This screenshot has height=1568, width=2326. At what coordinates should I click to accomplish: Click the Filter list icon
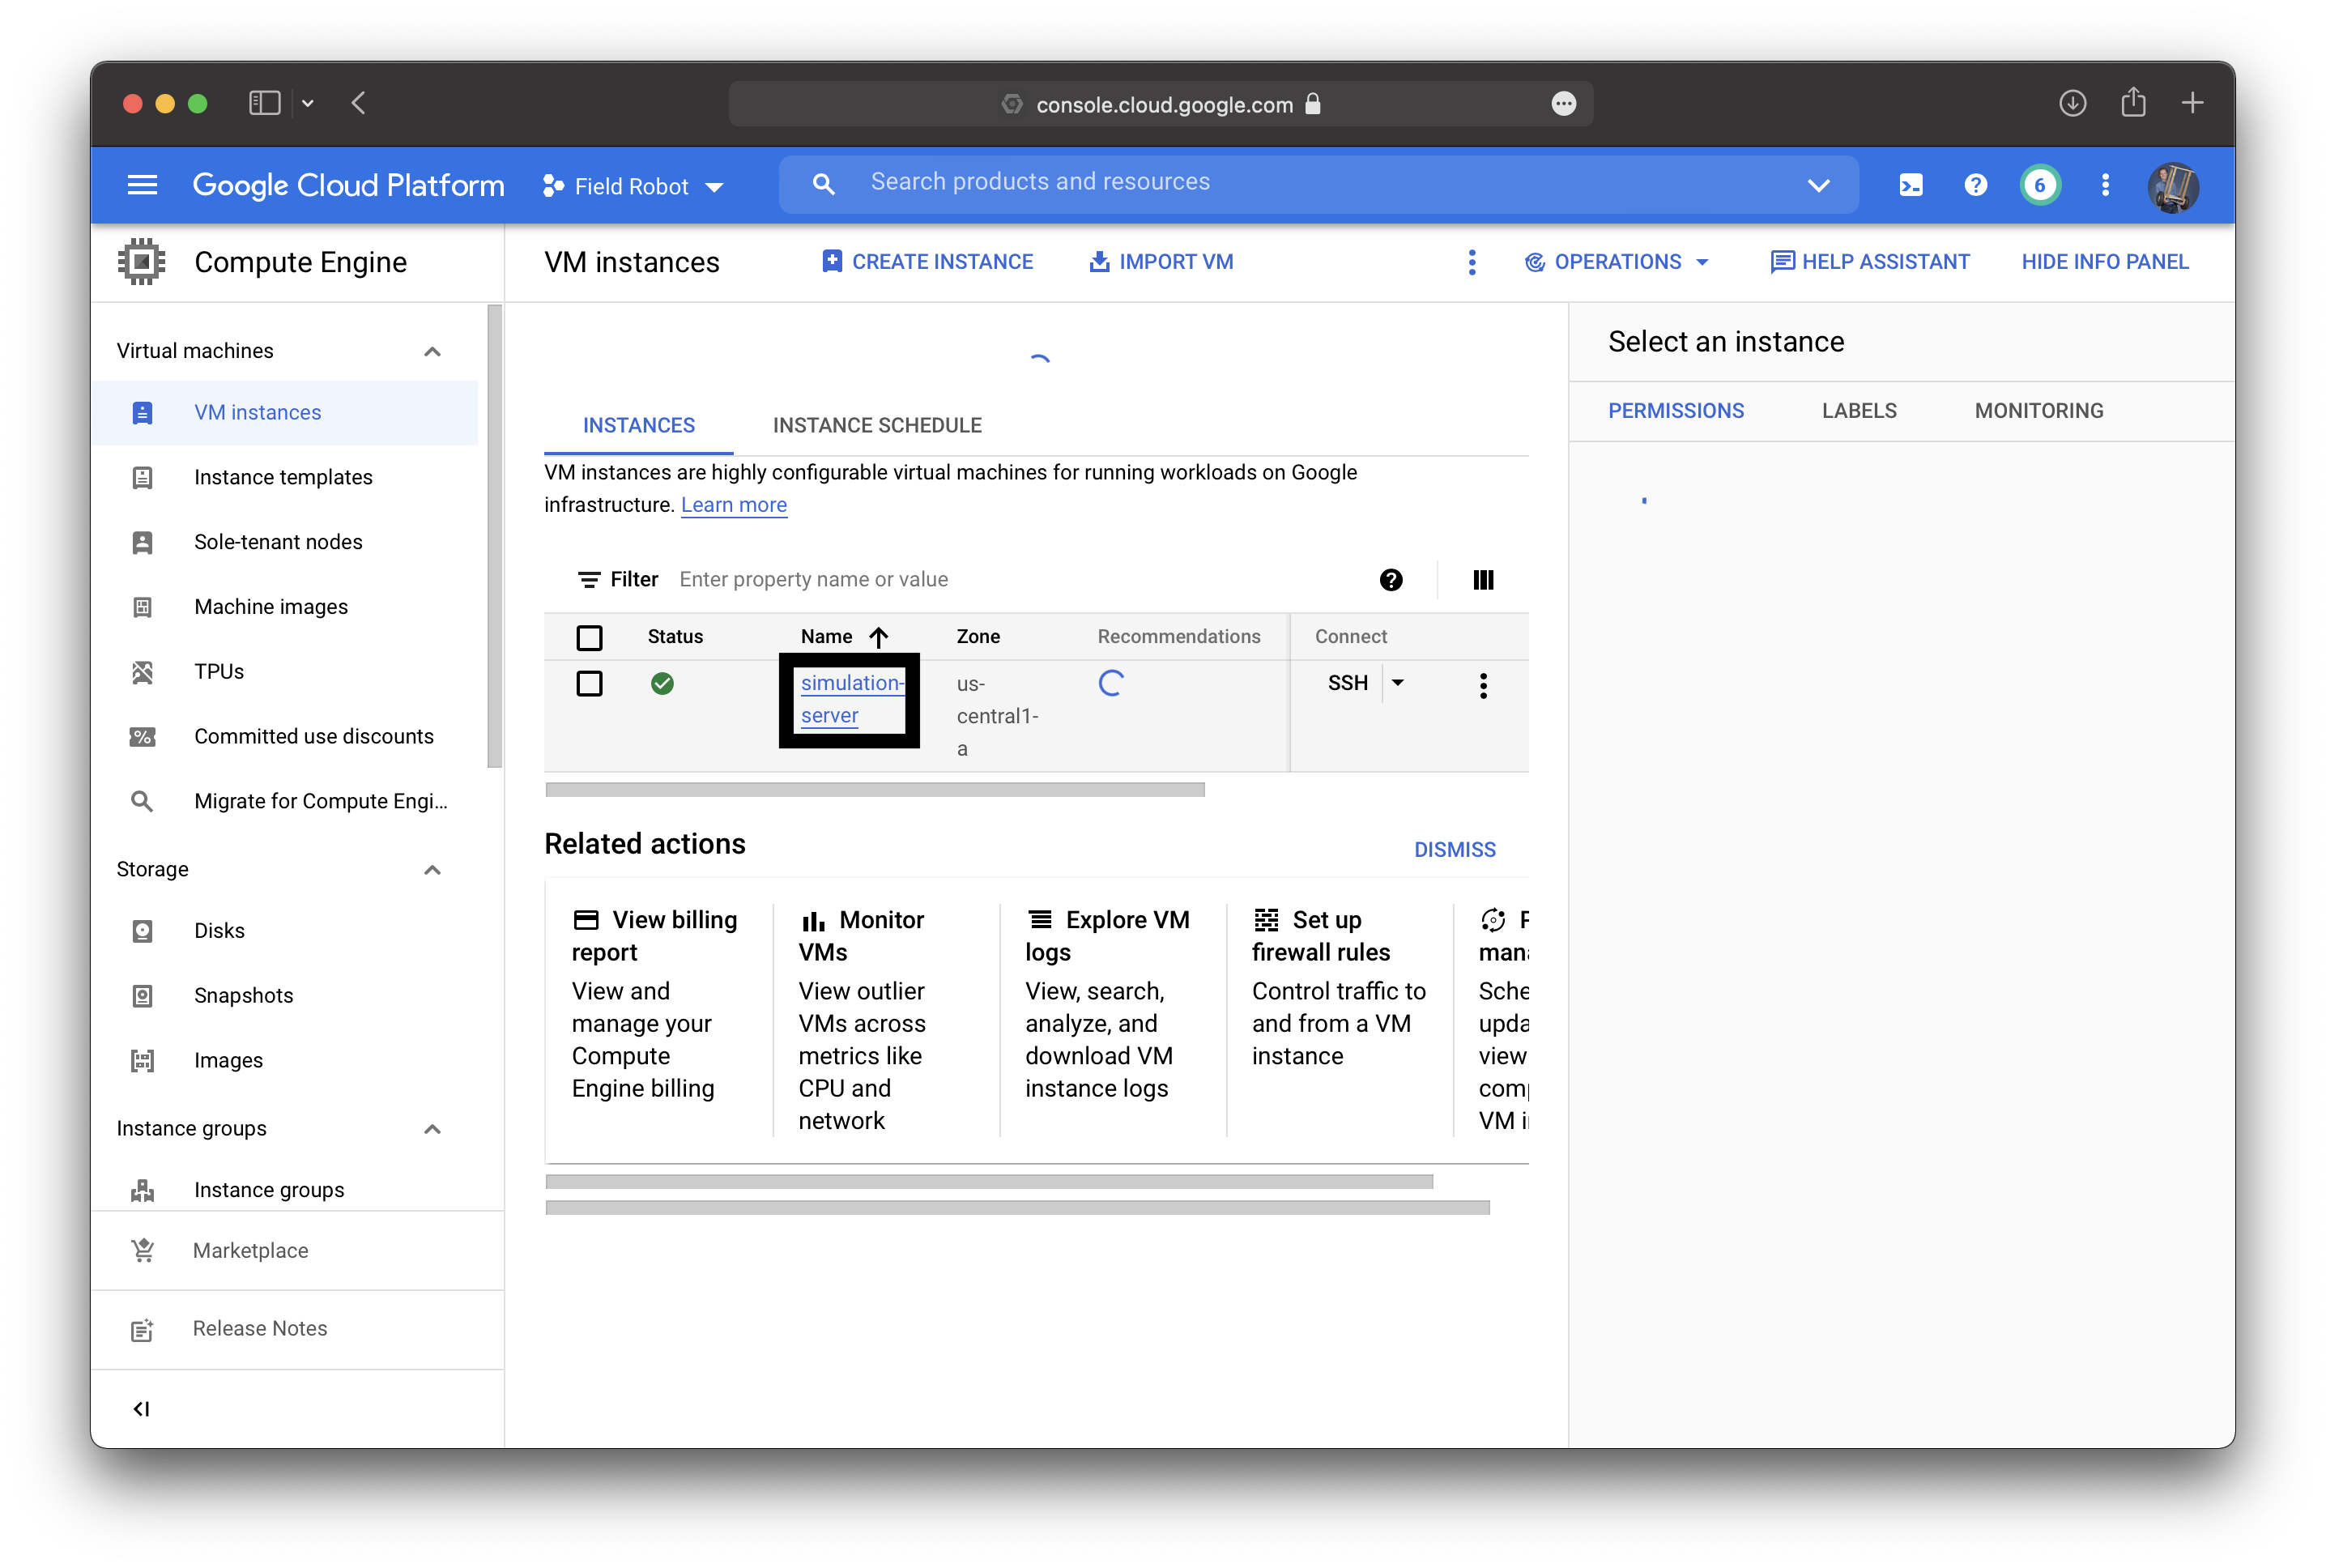pyautogui.click(x=589, y=580)
